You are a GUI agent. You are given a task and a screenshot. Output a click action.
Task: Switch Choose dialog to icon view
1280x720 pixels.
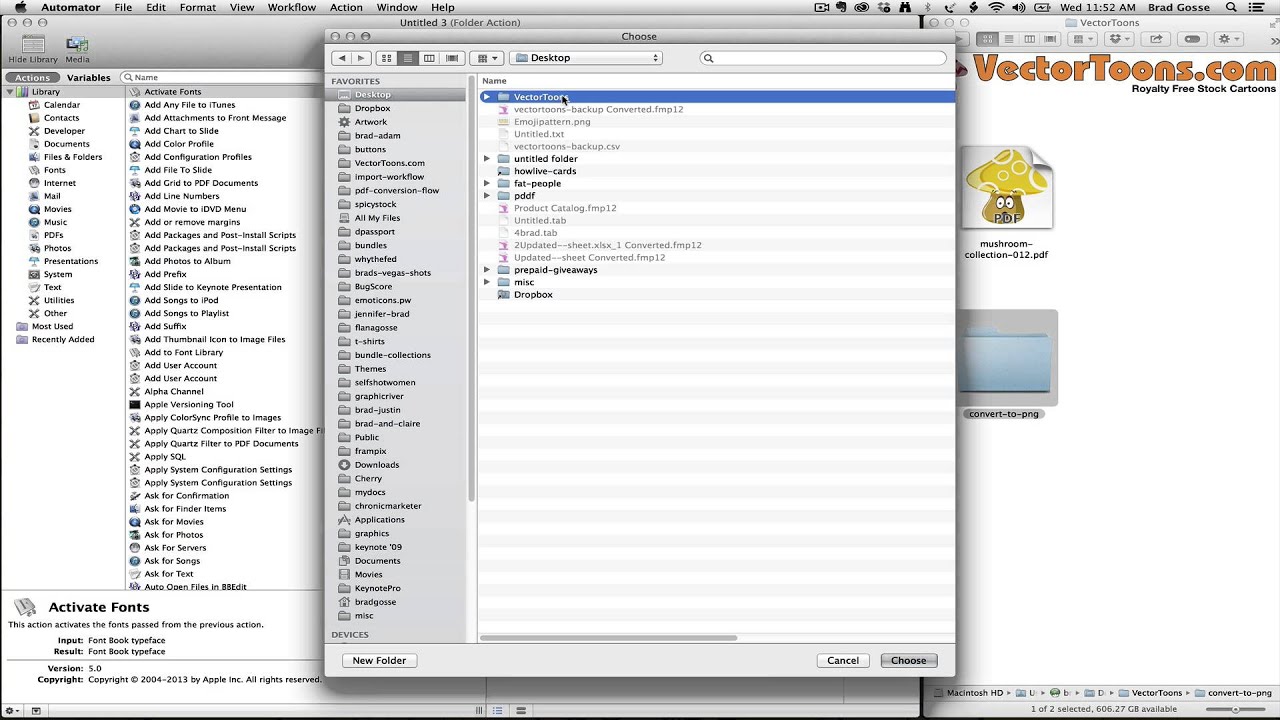tap(386, 58)
